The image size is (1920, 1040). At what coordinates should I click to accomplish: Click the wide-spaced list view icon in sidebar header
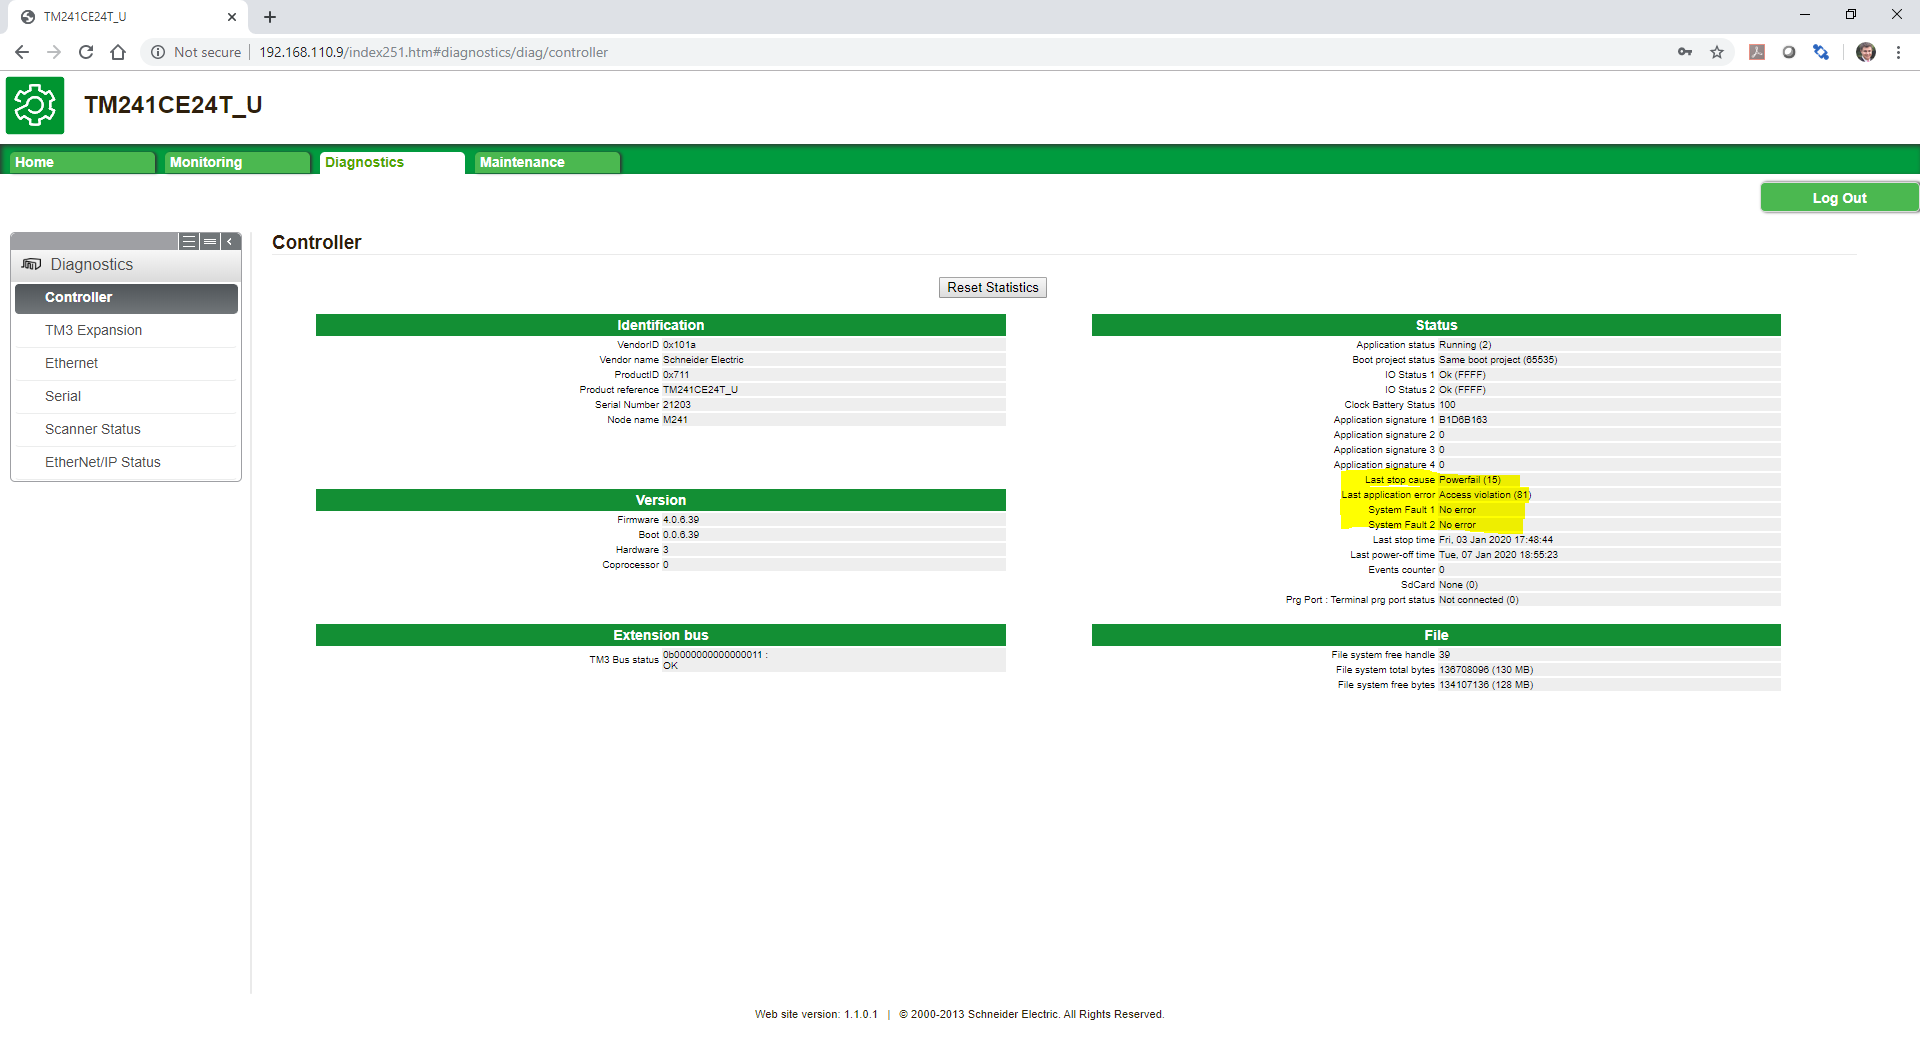(189, 241)
